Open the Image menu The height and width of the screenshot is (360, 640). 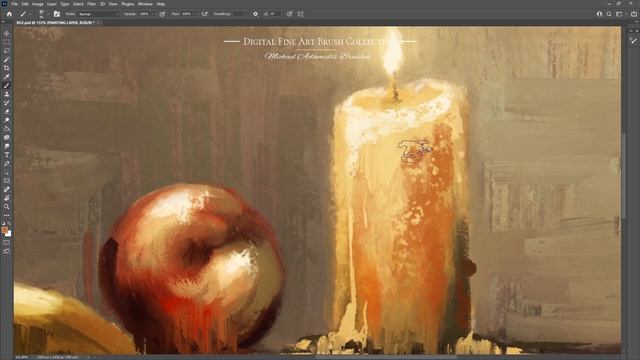tap(38, 4)
